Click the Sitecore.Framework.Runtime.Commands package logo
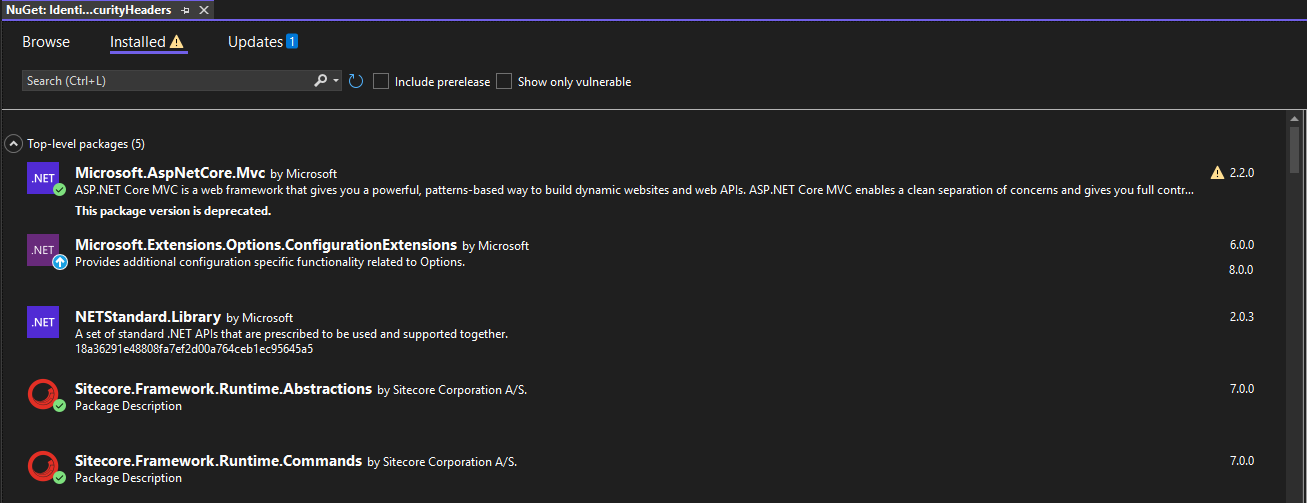 point(44,466)
